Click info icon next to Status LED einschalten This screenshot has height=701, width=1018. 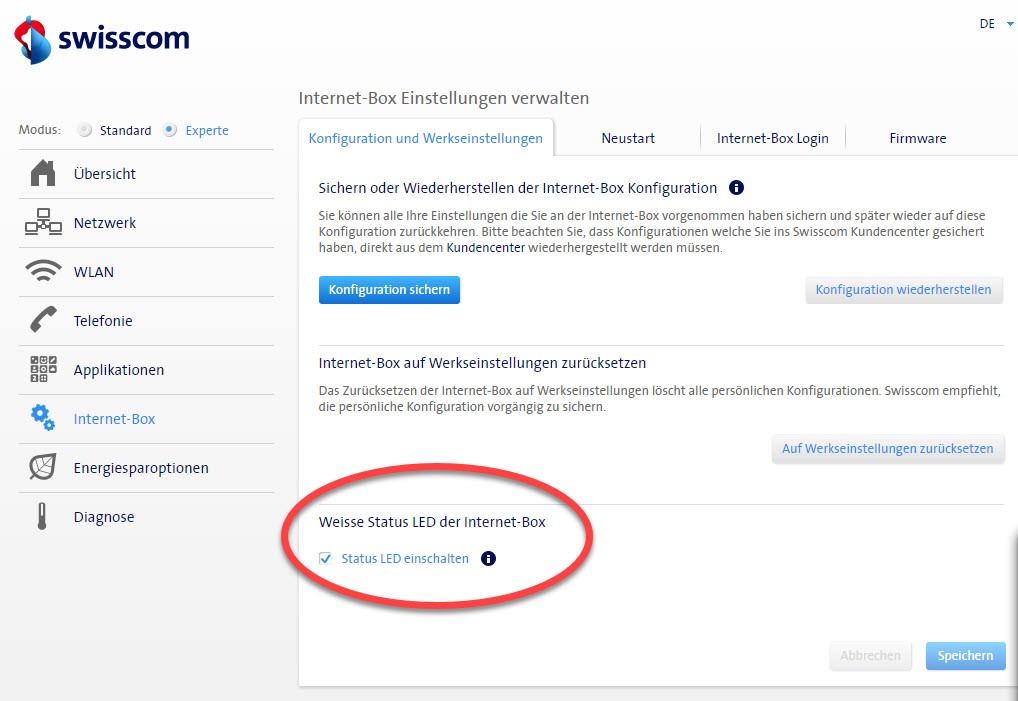point(488,559)
